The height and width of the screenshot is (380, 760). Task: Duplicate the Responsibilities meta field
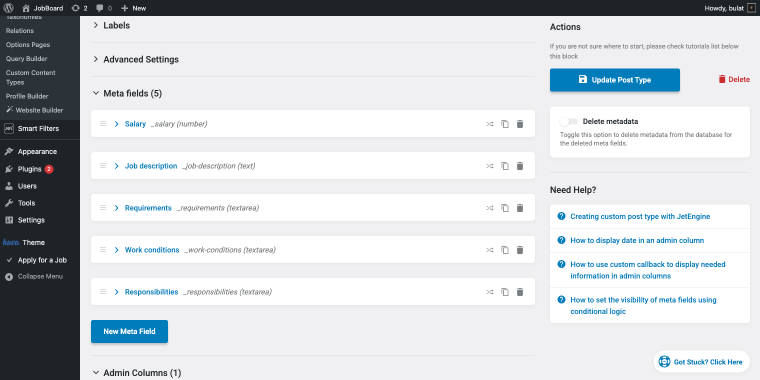[505, 292]
